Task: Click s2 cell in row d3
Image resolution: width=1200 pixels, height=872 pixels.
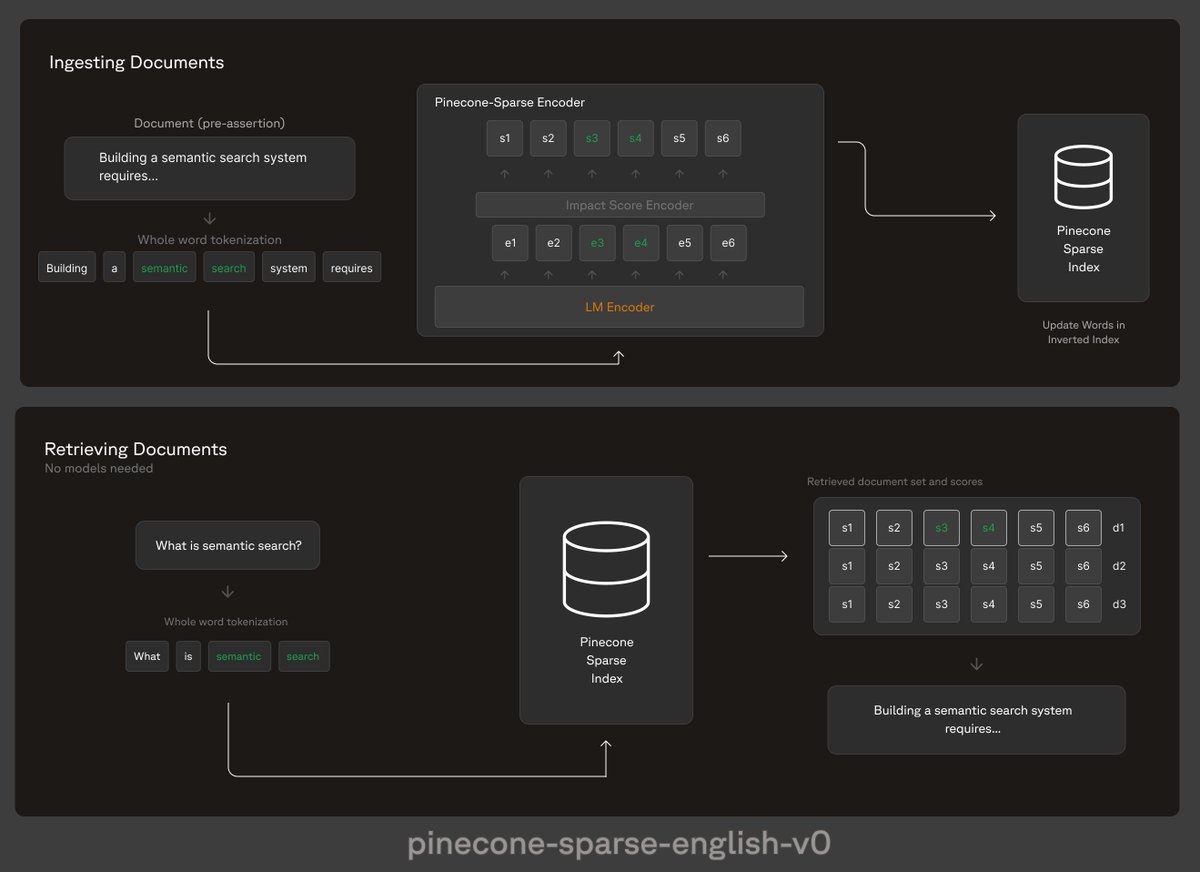Action: [x=894, y=604]
